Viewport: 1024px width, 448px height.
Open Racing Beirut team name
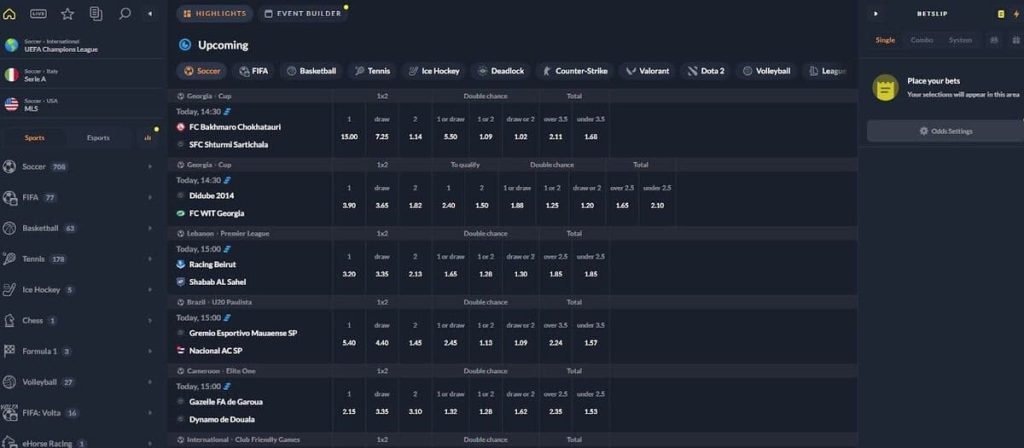pyautogui.click(x=212, y=264)
